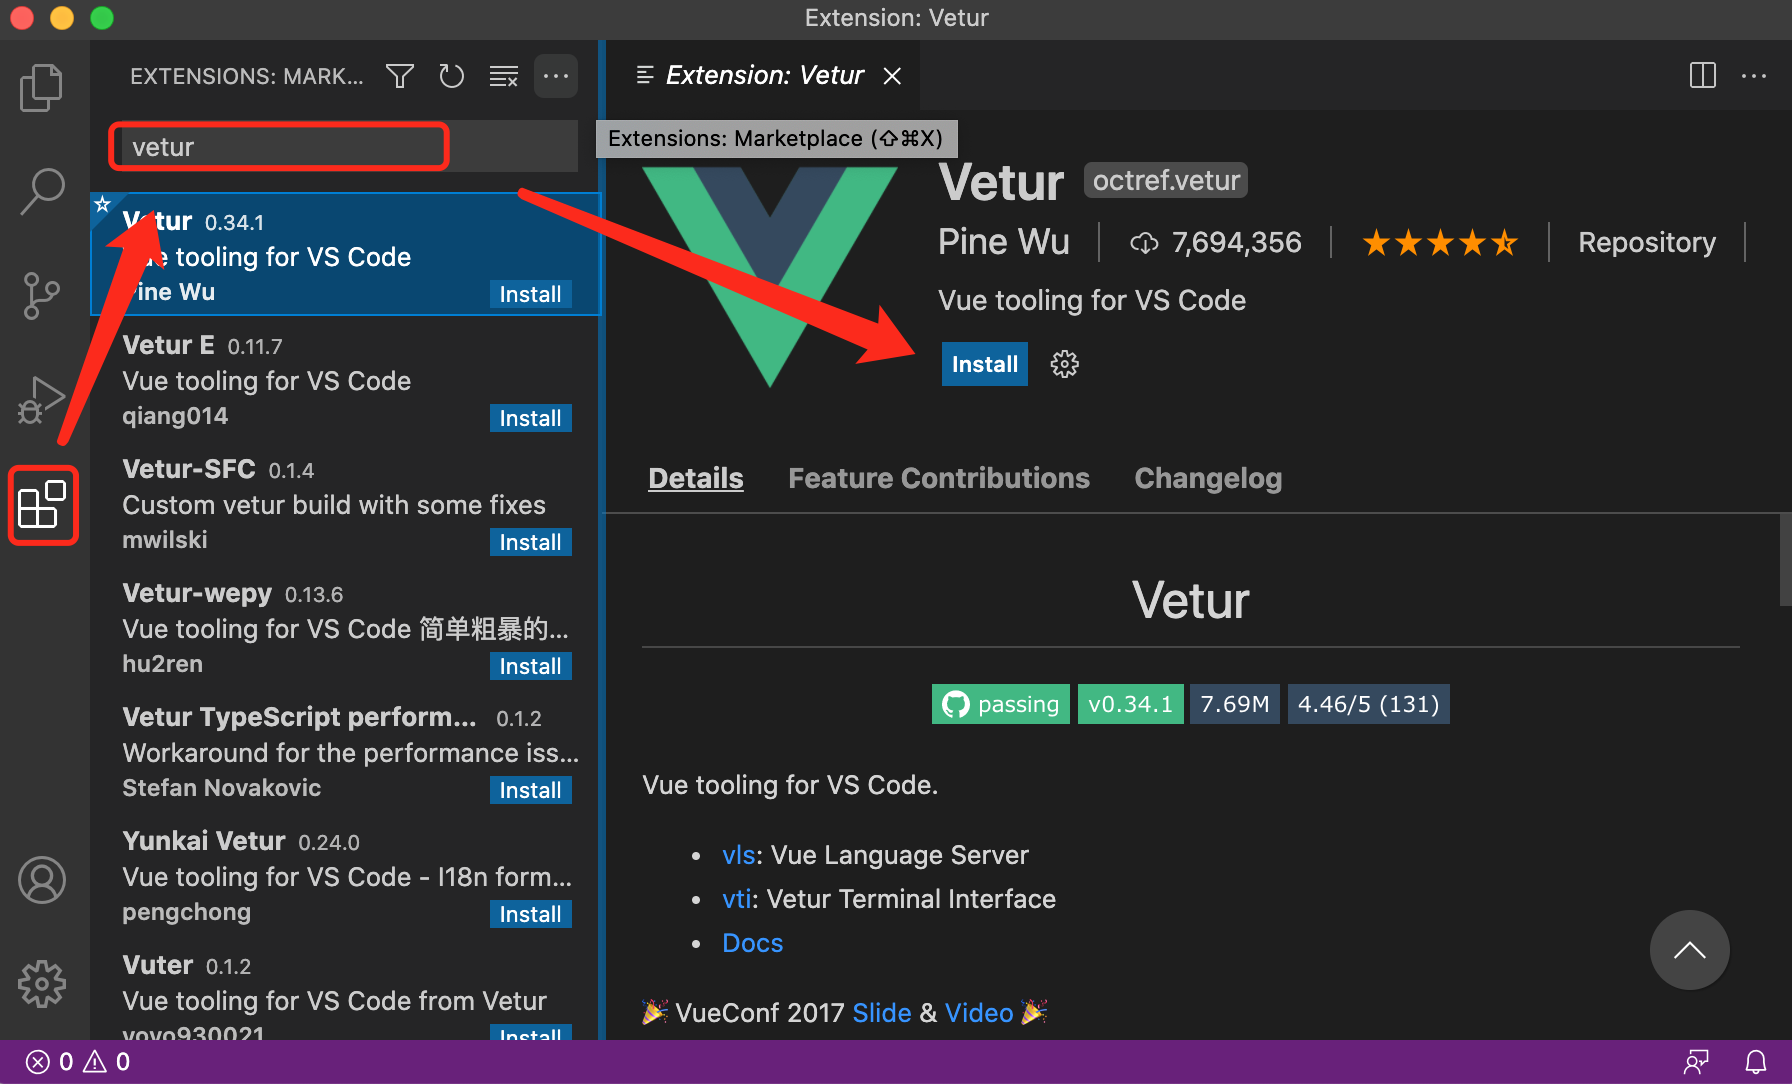The height and width of the screenshot is (1084, 1792).
Task: Select Vetur-wepy in extension list
Action: (x=345, y=627)
